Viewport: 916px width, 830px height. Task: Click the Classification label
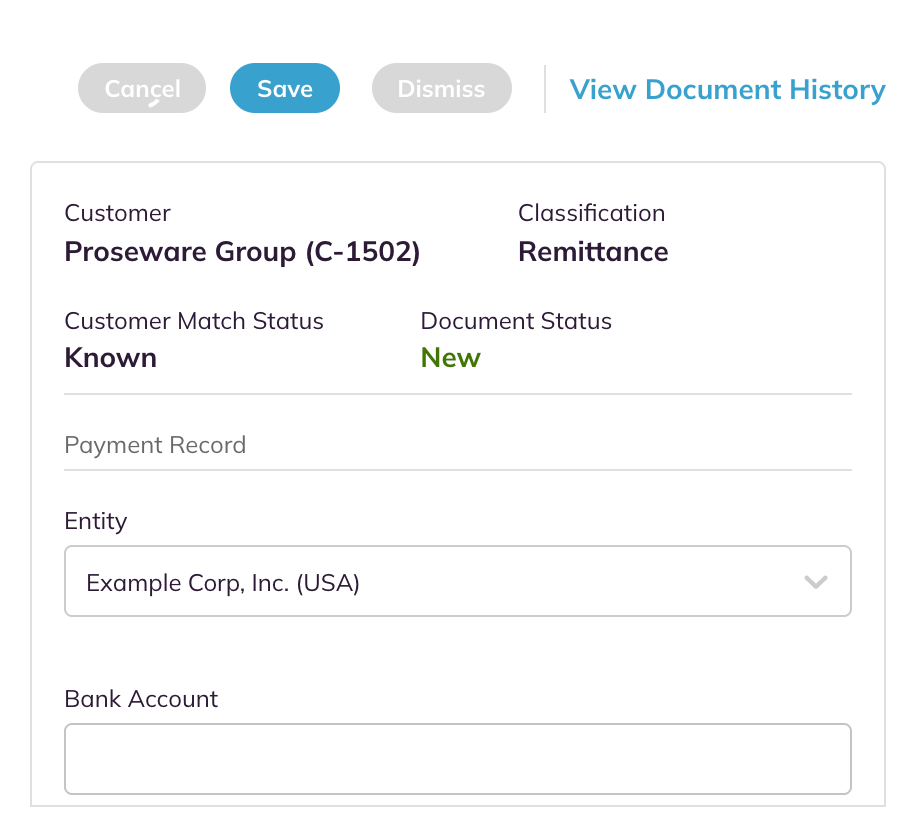pos(592,213)
